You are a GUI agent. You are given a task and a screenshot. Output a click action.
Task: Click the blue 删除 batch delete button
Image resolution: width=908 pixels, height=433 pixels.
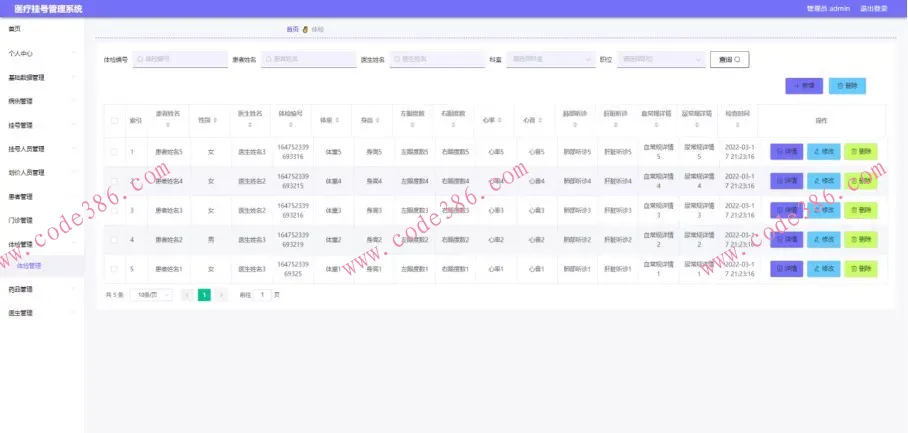pos(847,86)
